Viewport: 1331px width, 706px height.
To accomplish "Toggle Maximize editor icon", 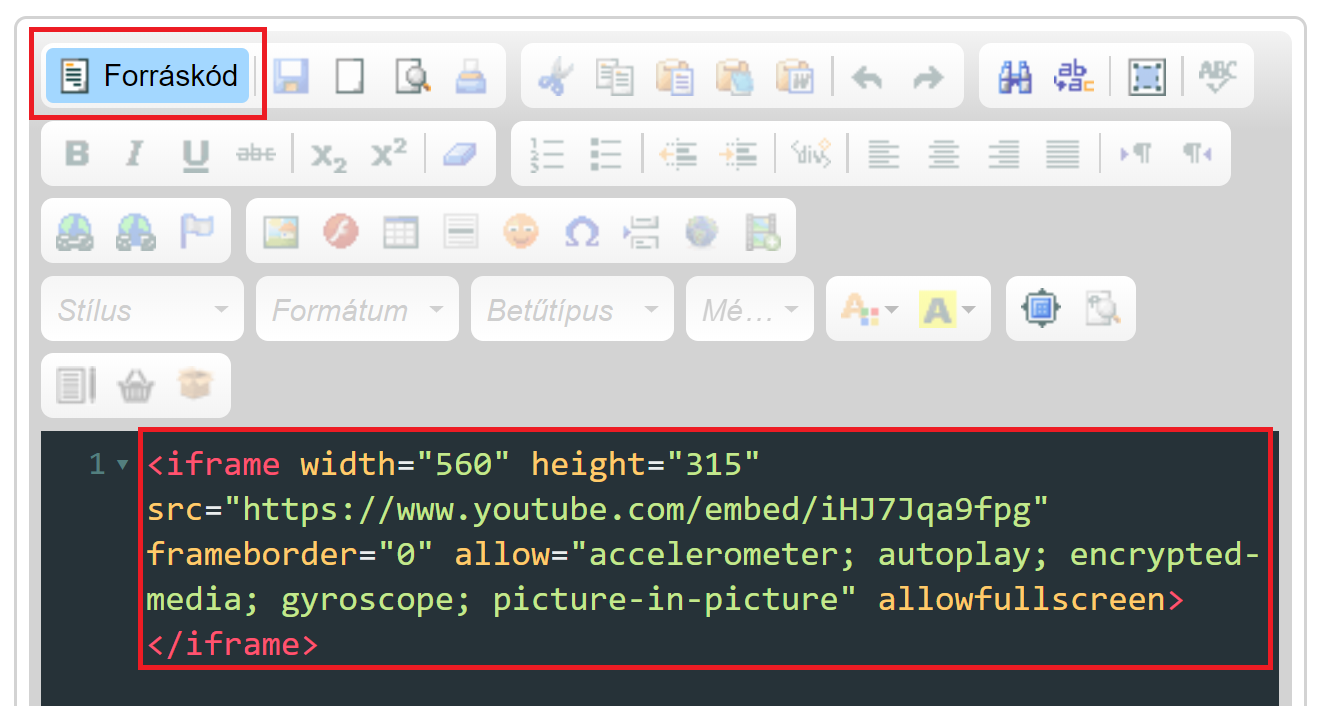I will 1041,309.
